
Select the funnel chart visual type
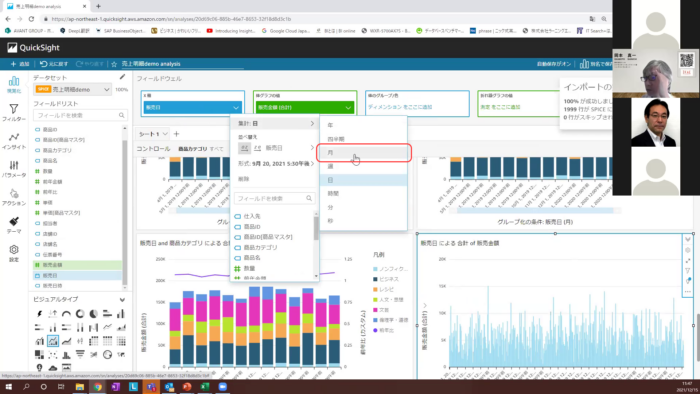[x=80, y=355]
